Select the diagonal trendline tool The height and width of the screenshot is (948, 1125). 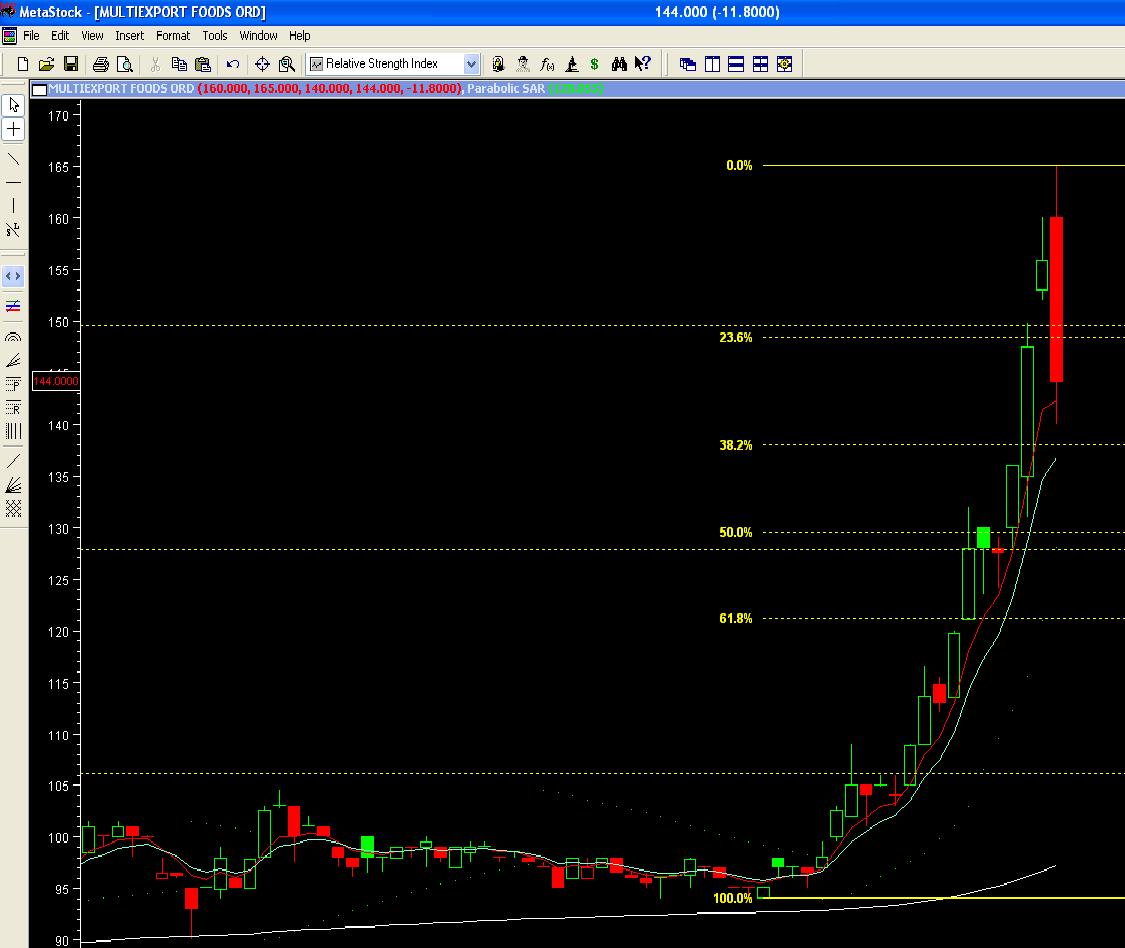[x=14, y=159]
